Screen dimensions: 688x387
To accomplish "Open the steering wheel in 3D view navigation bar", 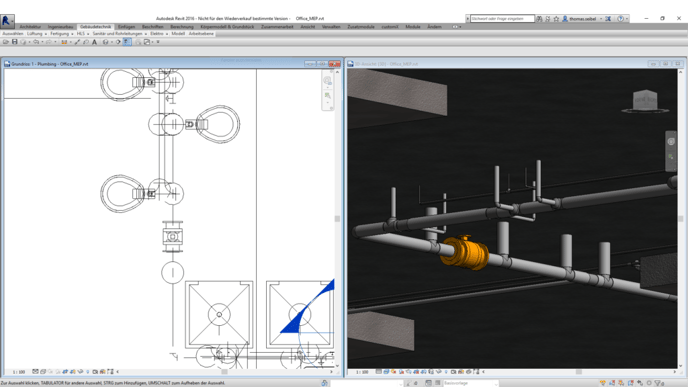I will (671, 141).
